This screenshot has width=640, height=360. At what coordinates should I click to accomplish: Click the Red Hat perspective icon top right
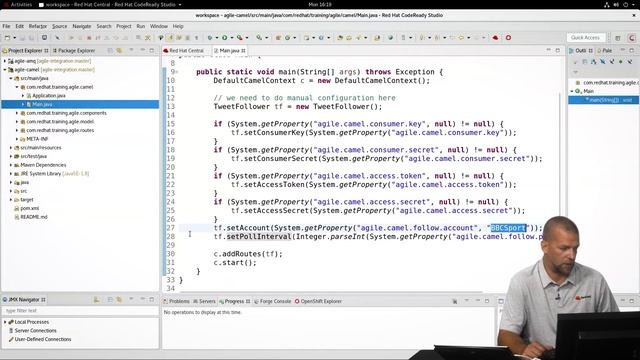[x=632, y=38]
